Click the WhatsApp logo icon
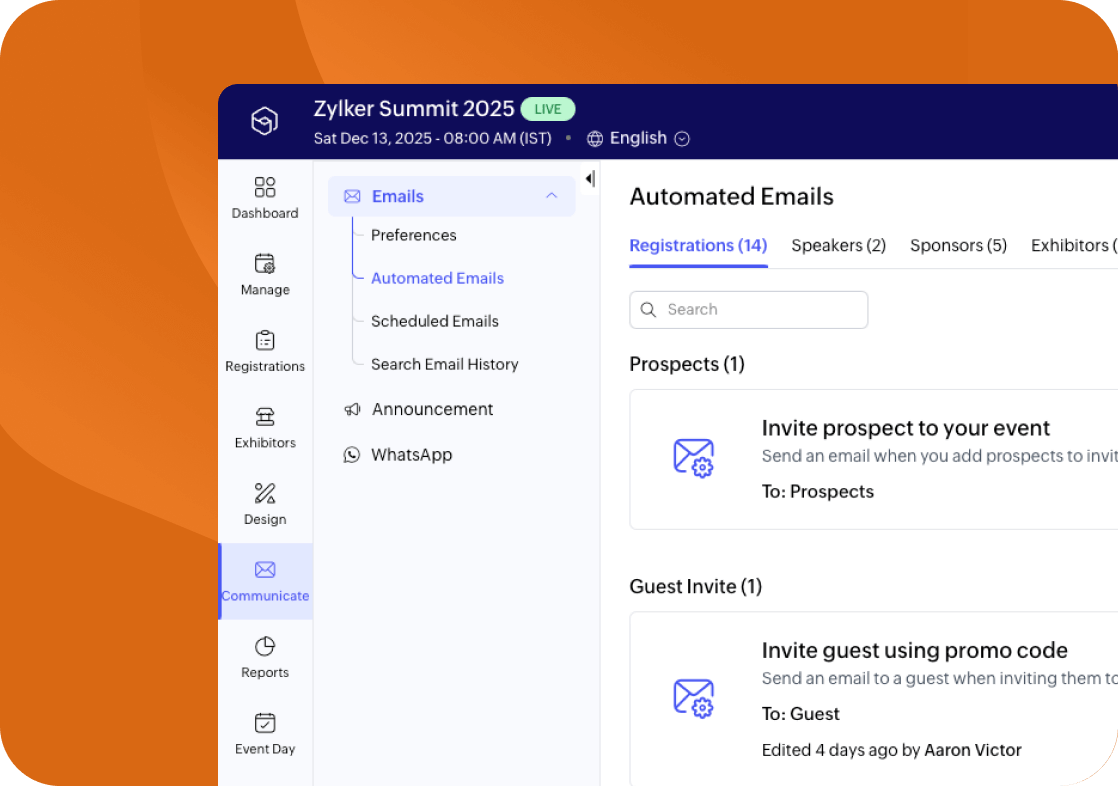 pos(352,455)
